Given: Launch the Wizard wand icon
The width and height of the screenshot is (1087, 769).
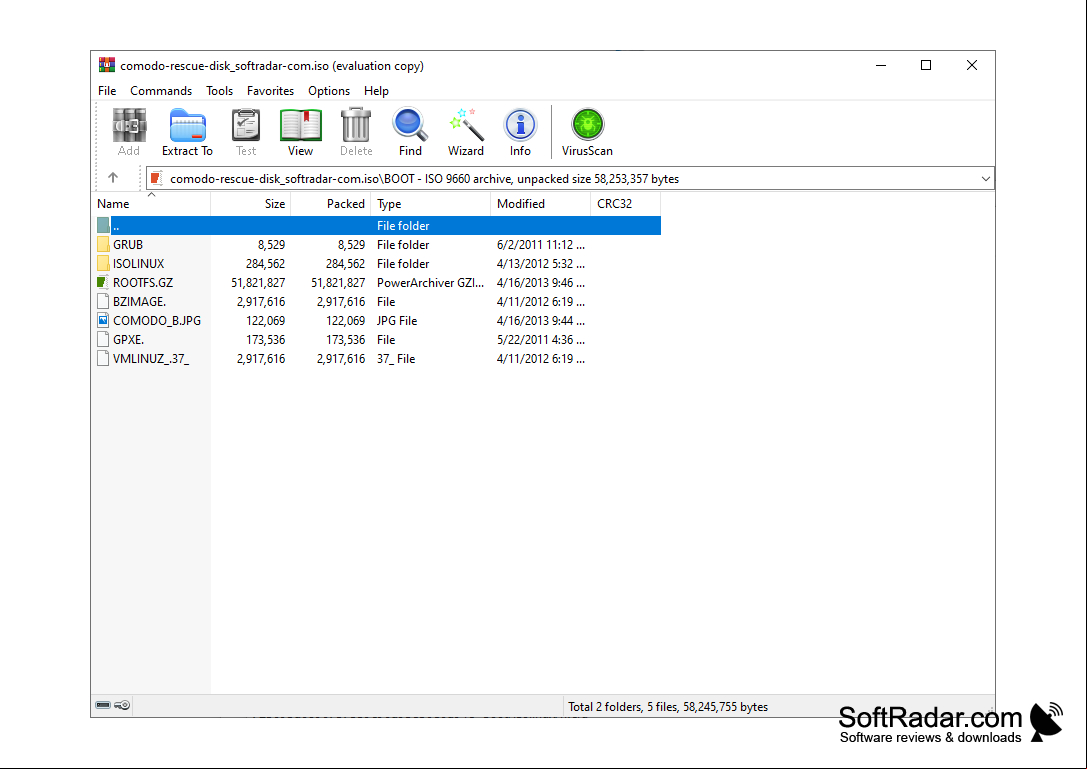Looking at the screenshot, I should tap(466, 125).
